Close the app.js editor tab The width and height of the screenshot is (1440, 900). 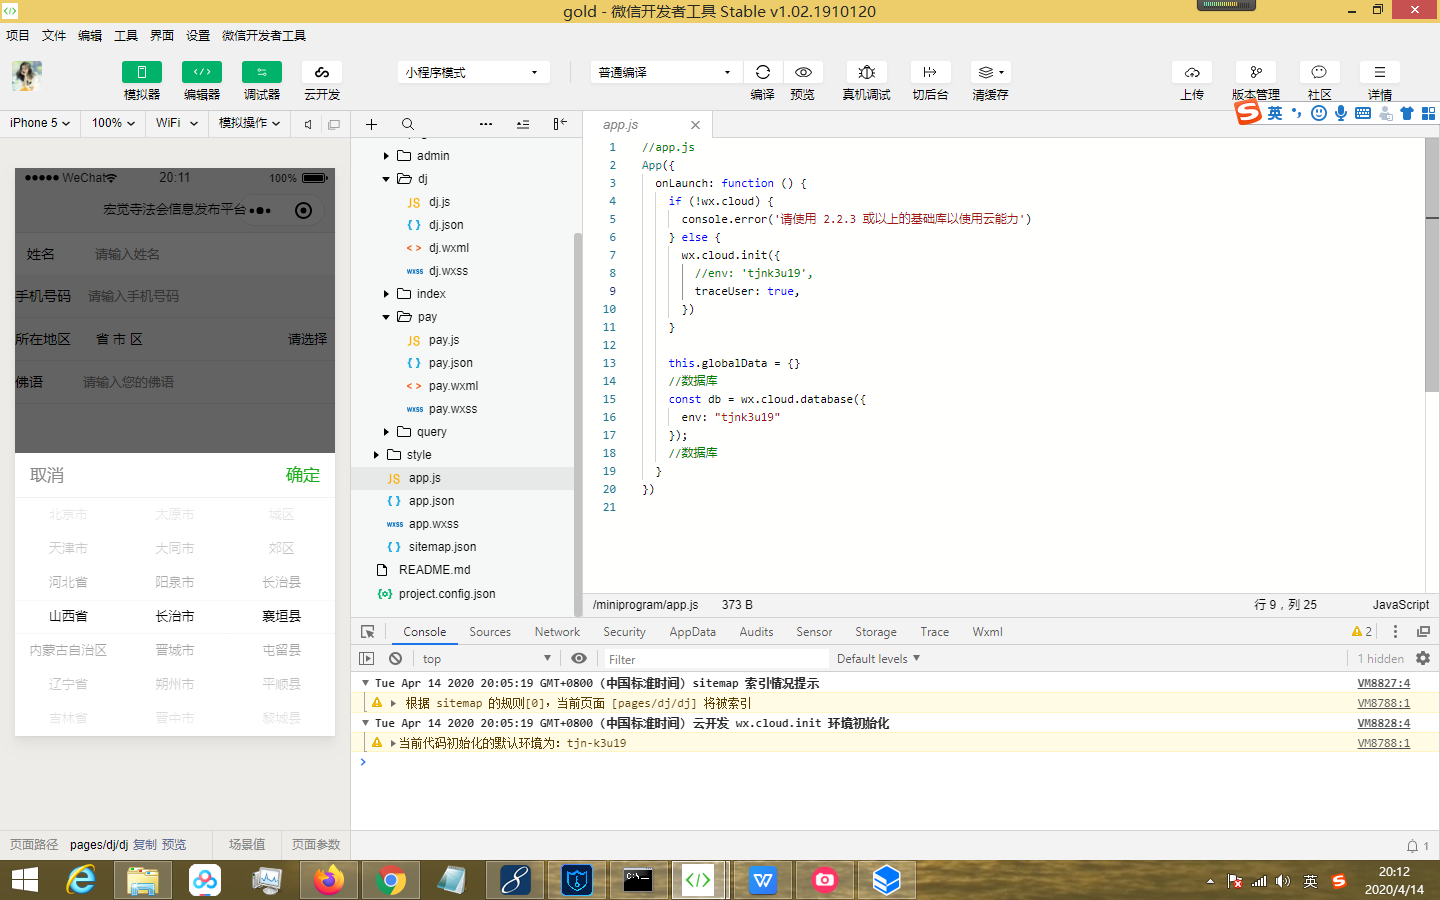click(x=695, y=125)
